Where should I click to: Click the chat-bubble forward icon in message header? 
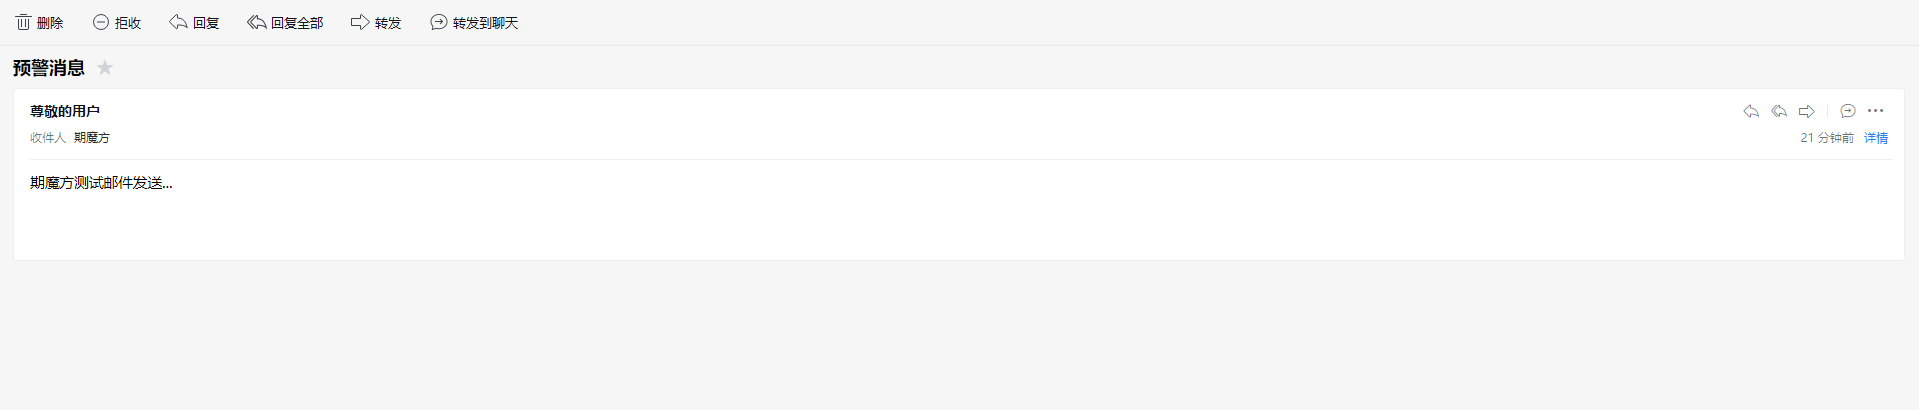(1848, 111)
